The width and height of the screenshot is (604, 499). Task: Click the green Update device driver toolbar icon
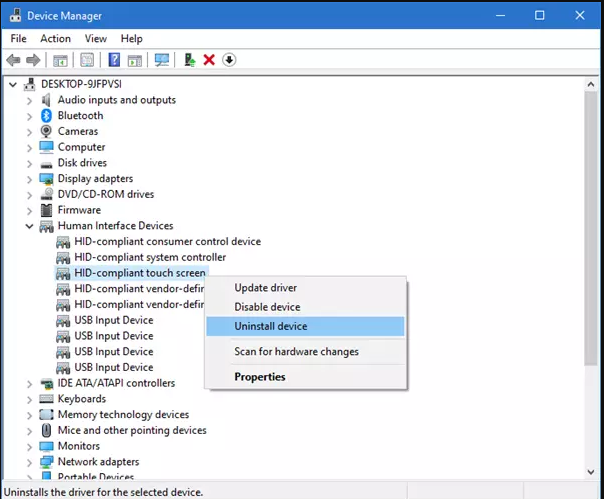tap(189, 60)
